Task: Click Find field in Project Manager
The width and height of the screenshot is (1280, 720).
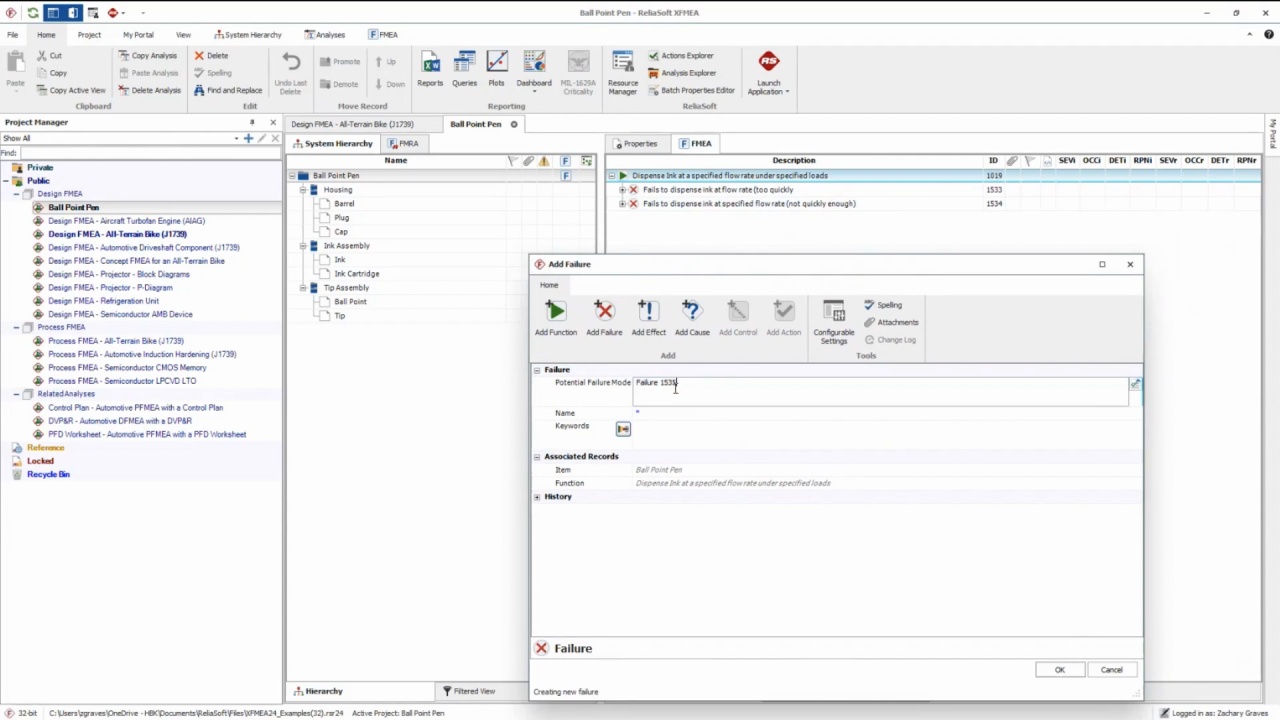Action: (150, 153)
